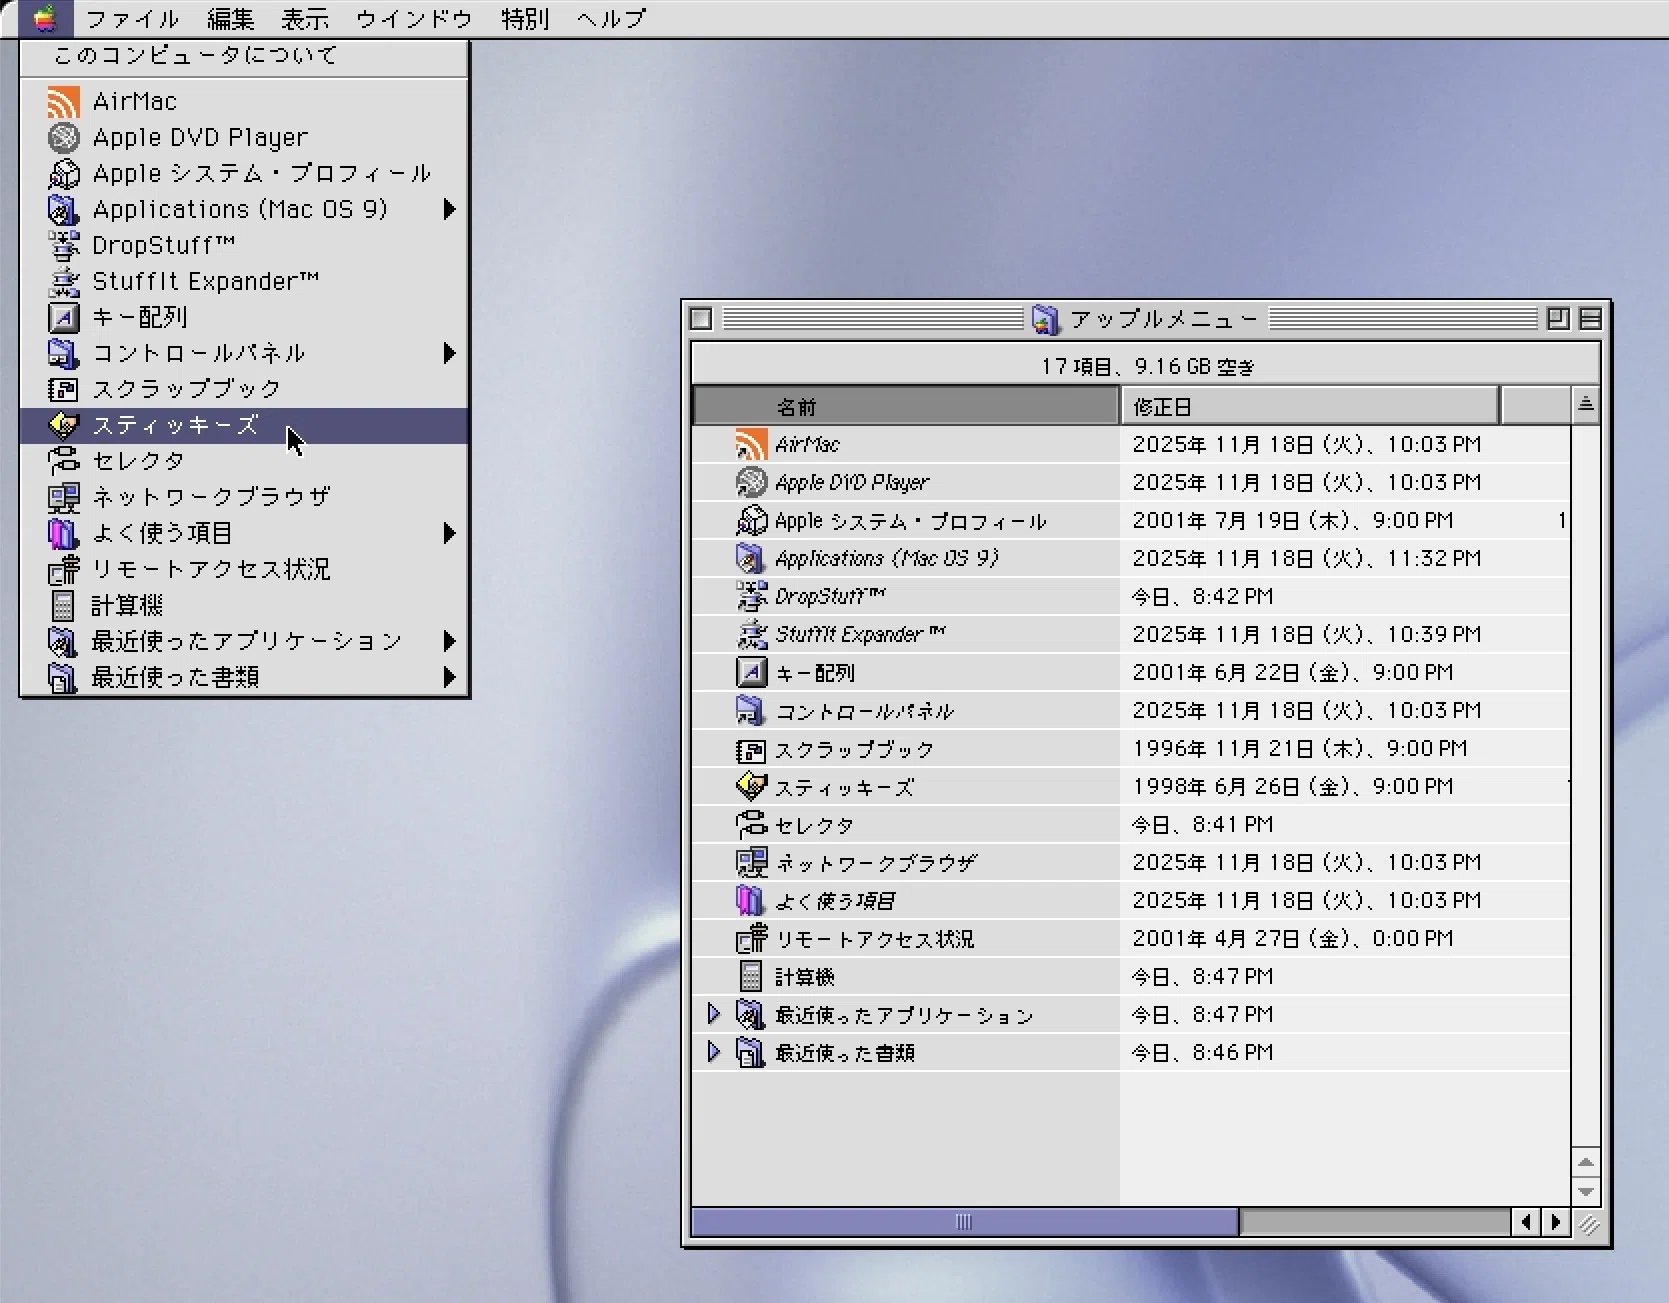Select StuffIt Expander icon in window list

(x=751, y=635)
